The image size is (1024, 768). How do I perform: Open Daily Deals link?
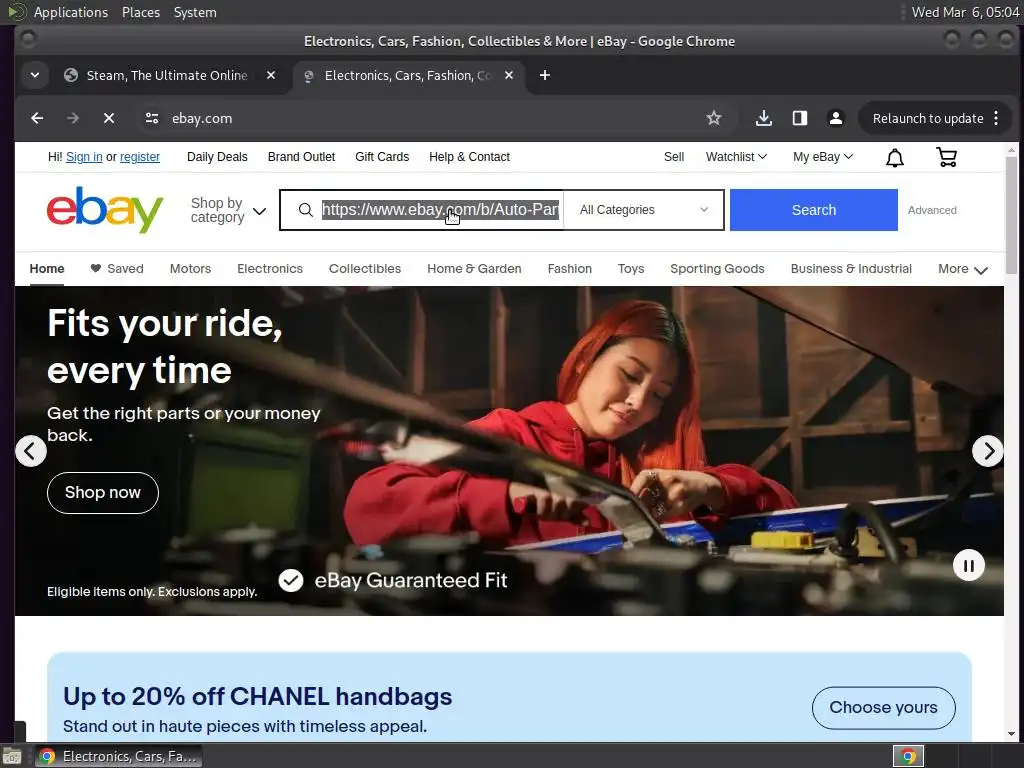coord(217,157)
